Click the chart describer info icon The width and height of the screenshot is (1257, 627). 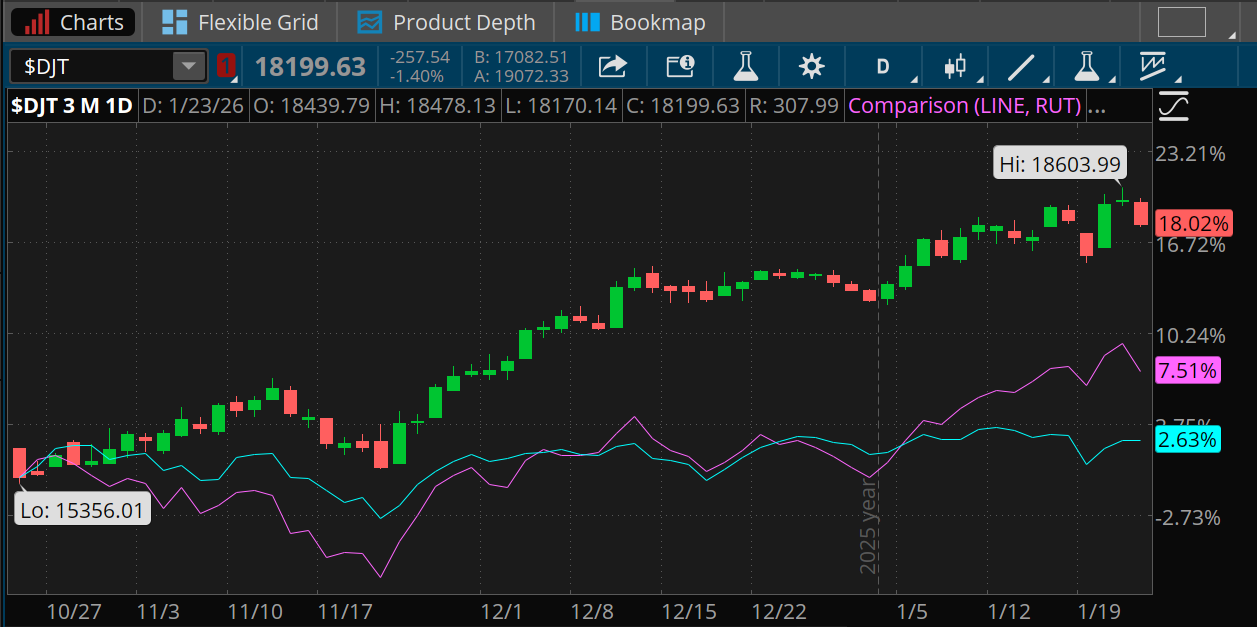point(680,66)
